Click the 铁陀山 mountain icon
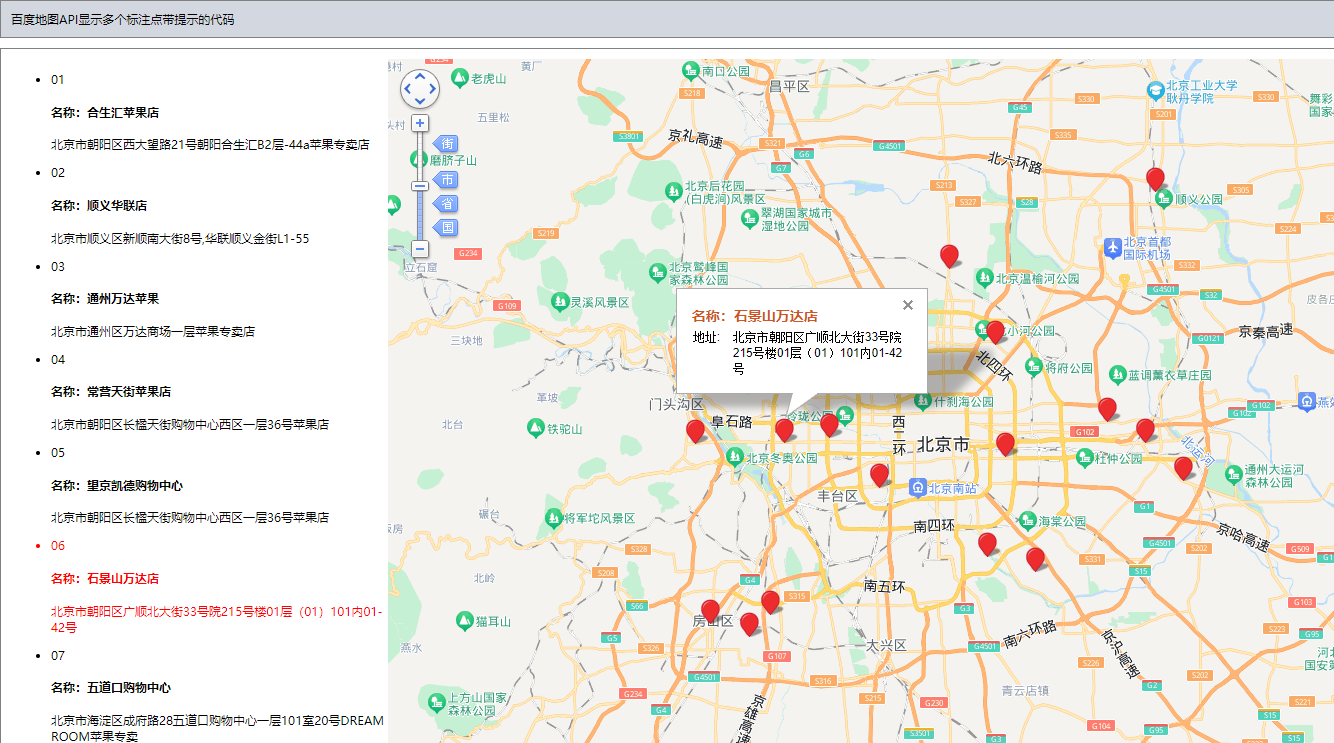Viewport: 1334px width, 743px height. [536, 428]
